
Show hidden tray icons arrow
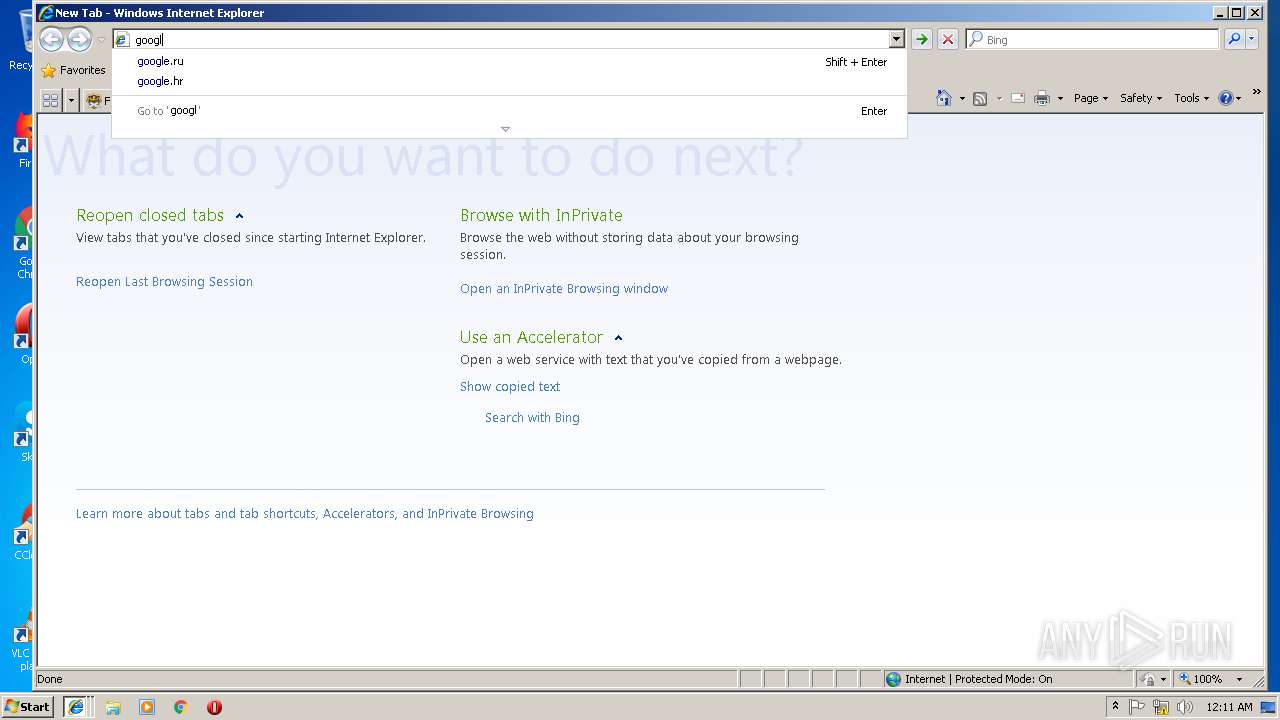point(1115,706)
